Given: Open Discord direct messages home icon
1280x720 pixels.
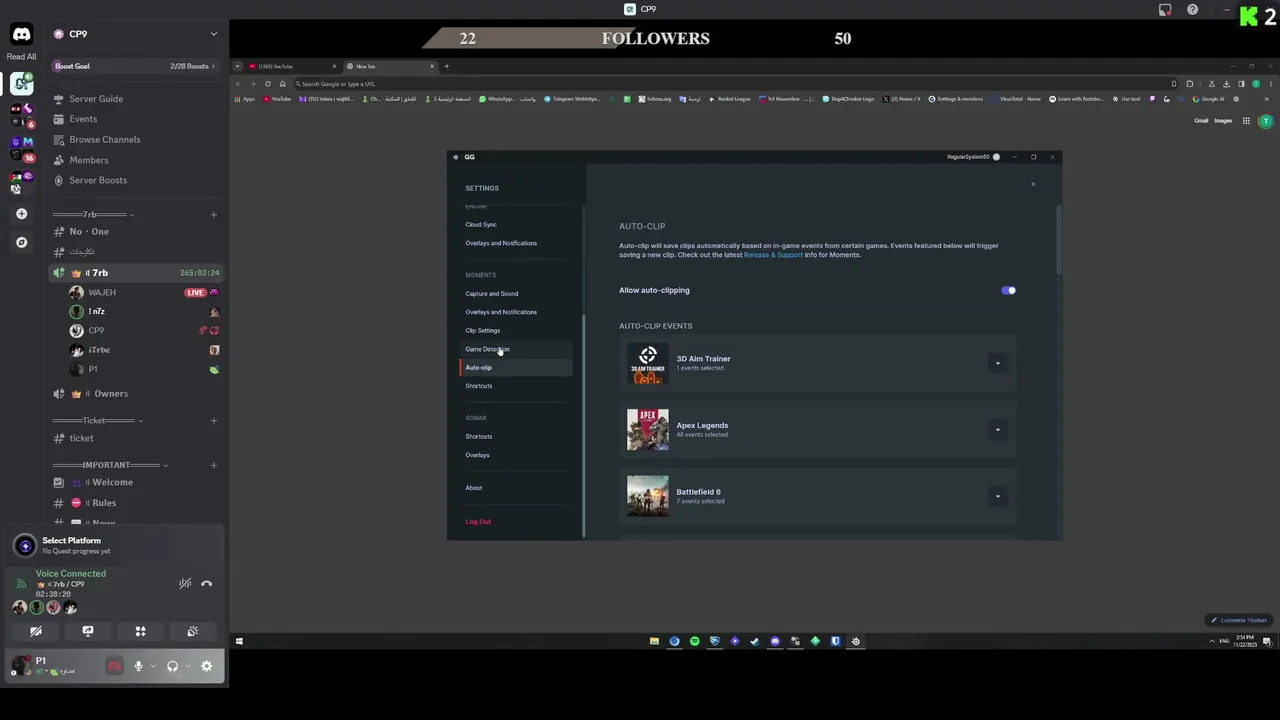Looking at the screenshot, I should click(x=21, y=35).
